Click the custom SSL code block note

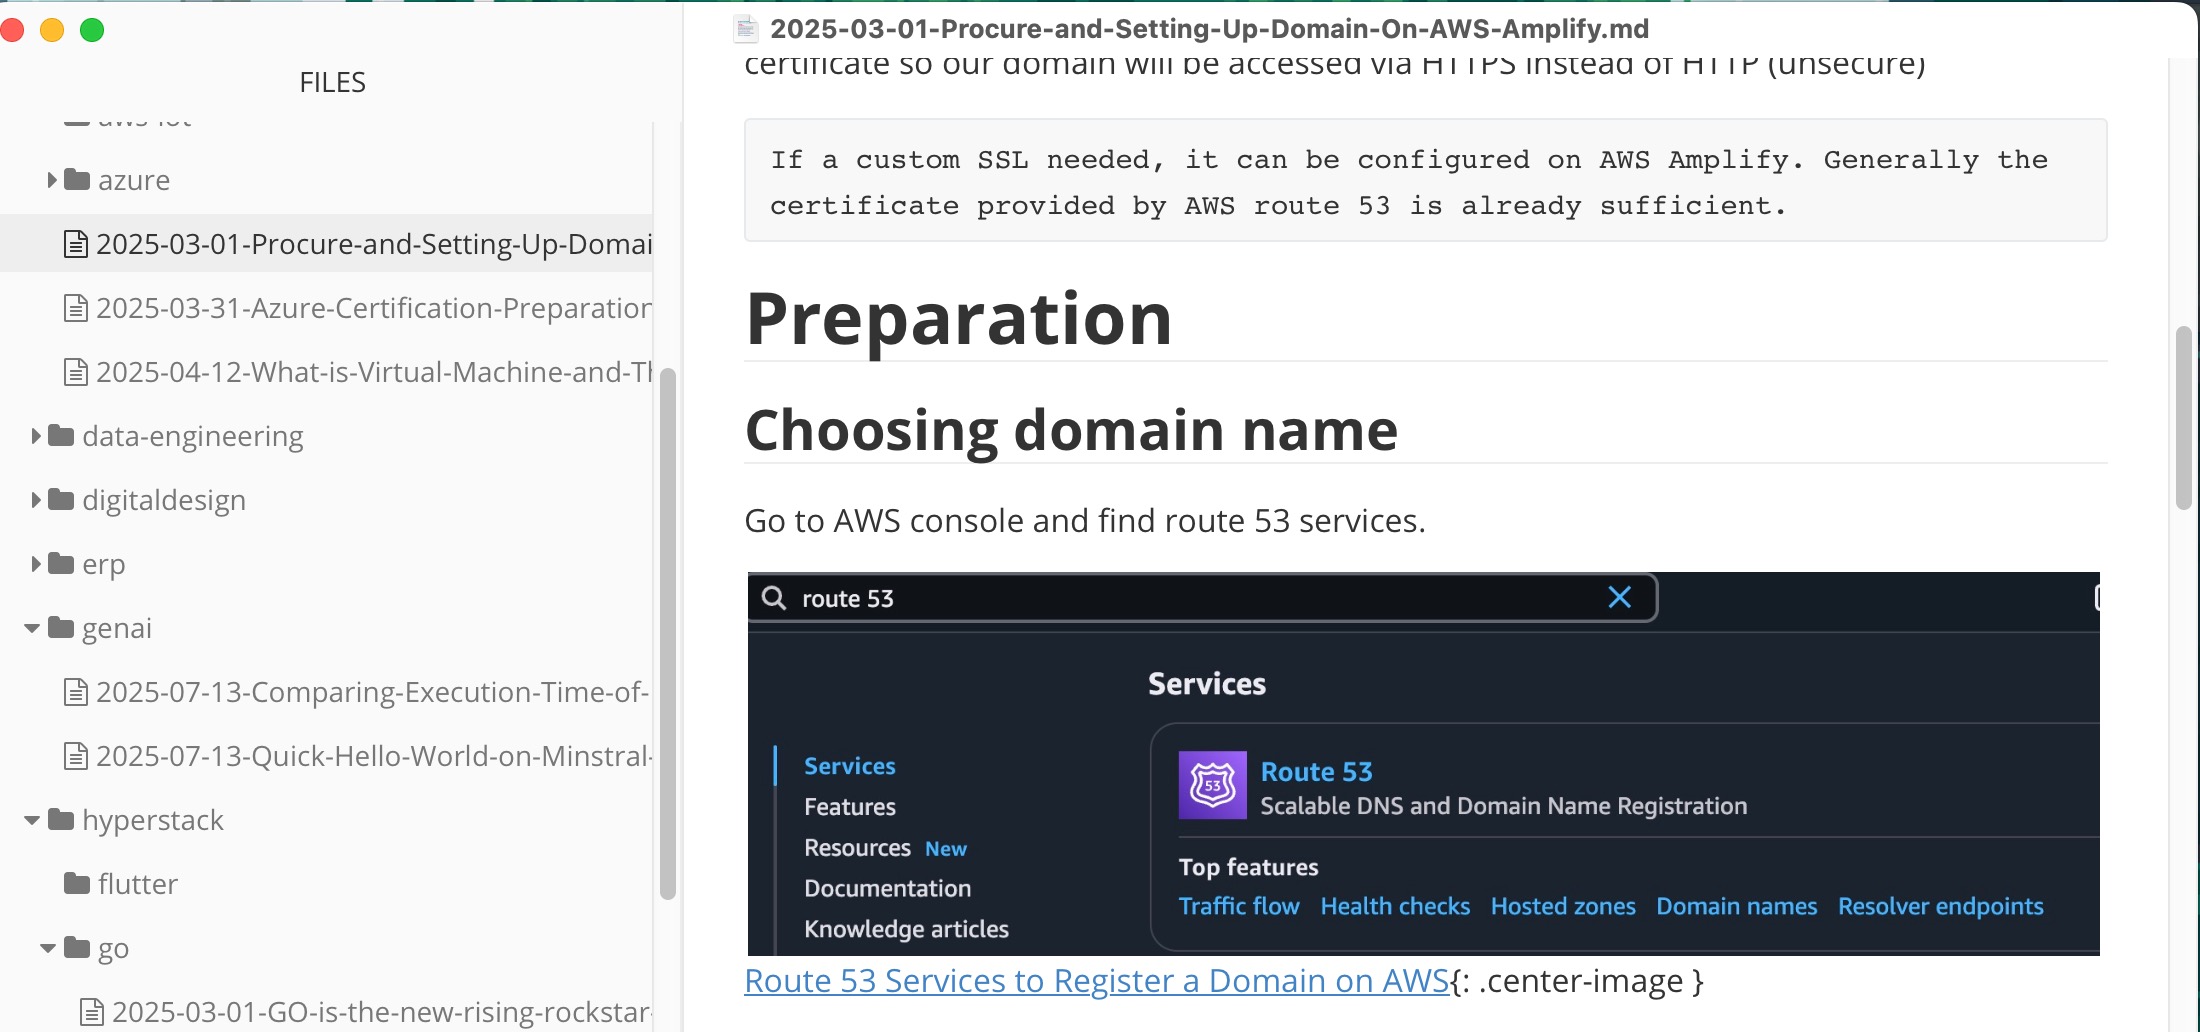pos(1425,181)
